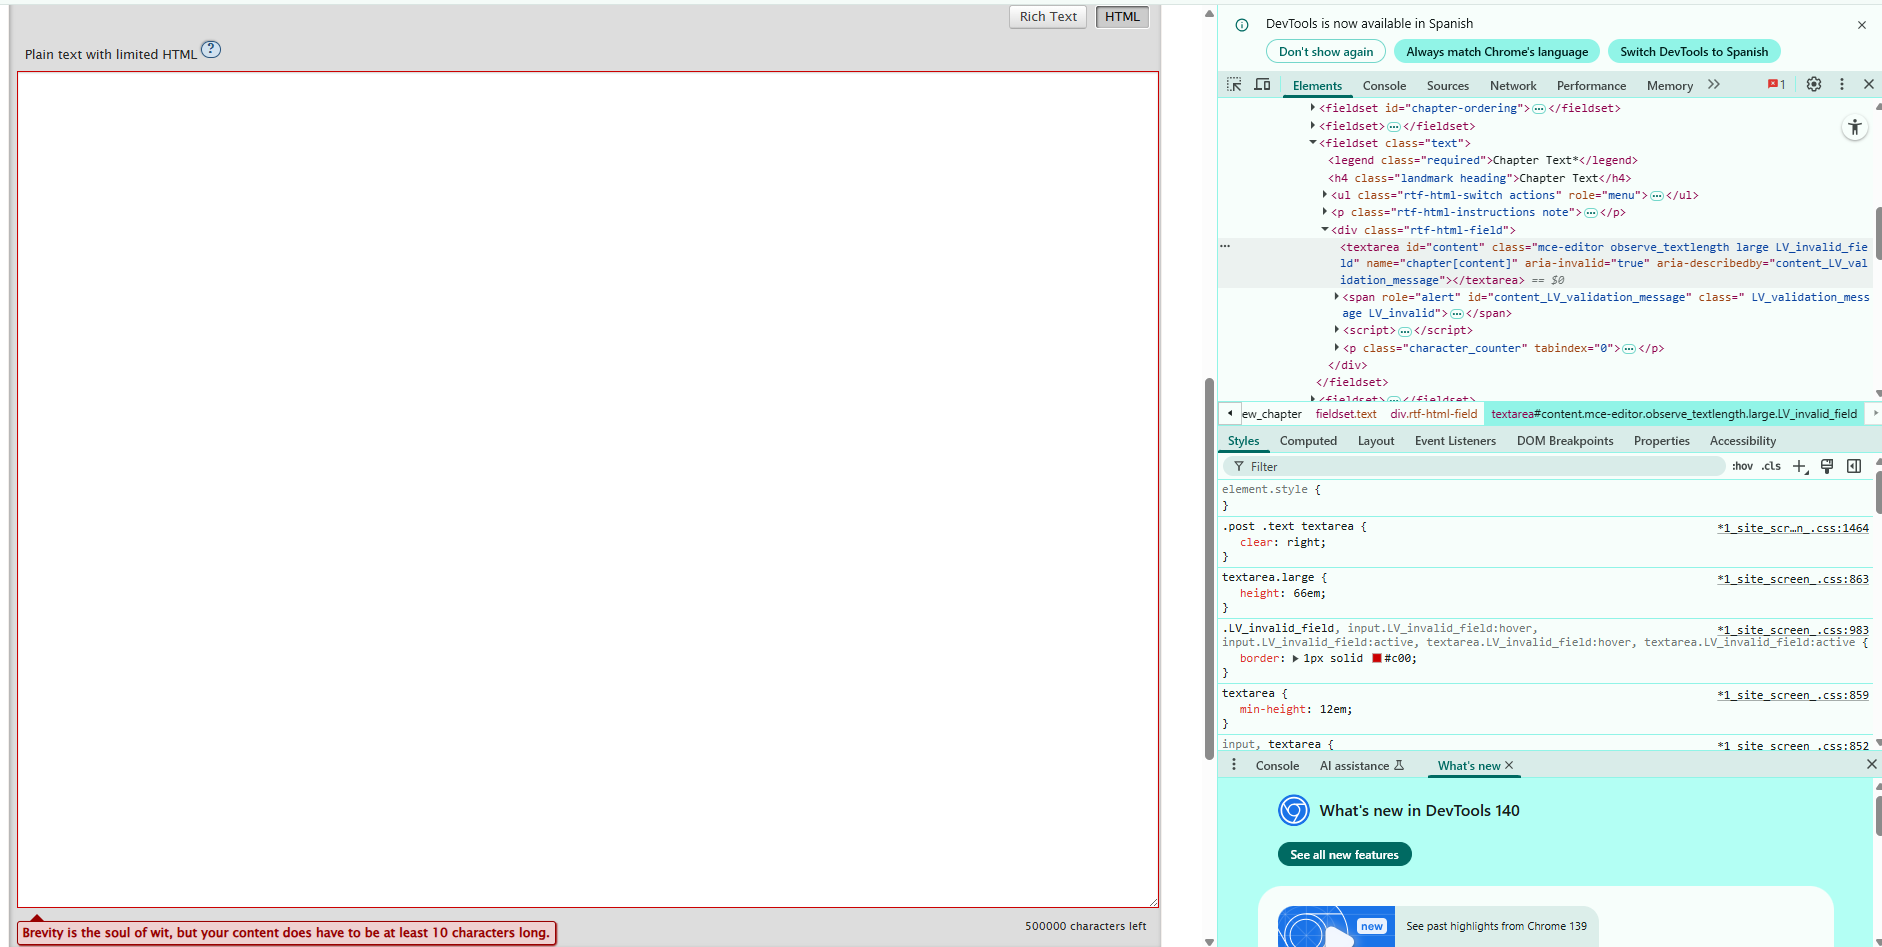Click the Don't show again button
This screenshot has width=1882, height=947.
point(1326,52)
